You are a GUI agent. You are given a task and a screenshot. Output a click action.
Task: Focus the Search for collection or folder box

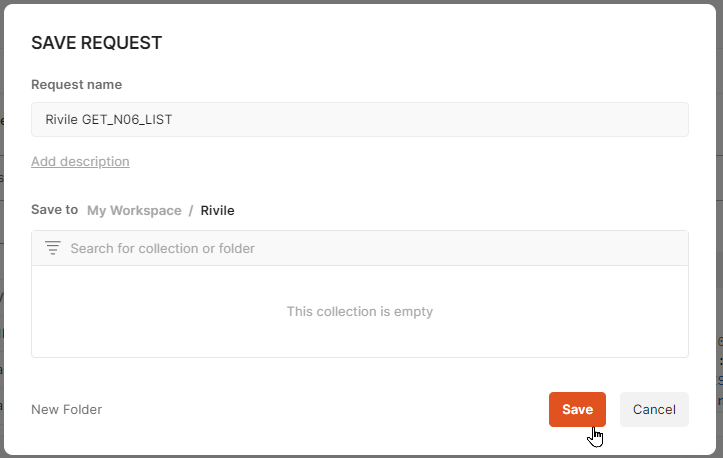click(370, 248)
